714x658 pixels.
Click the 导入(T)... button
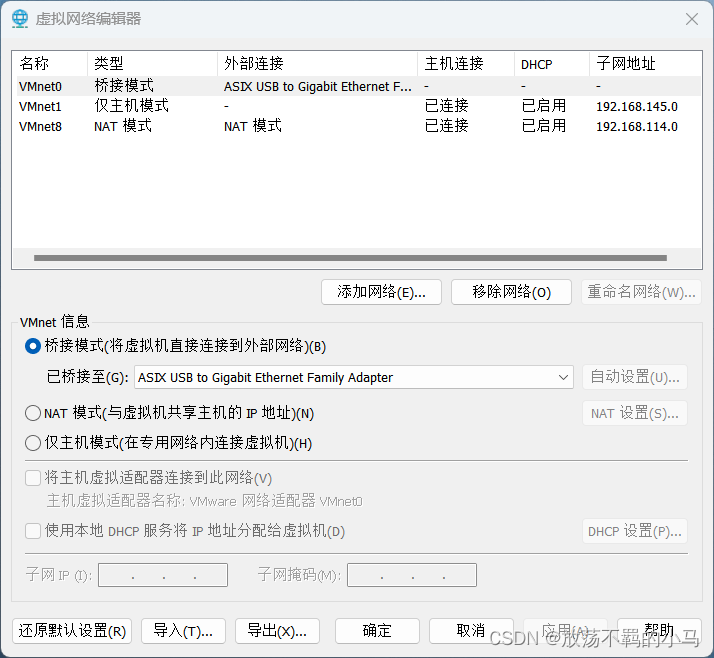tap(183, 631)
